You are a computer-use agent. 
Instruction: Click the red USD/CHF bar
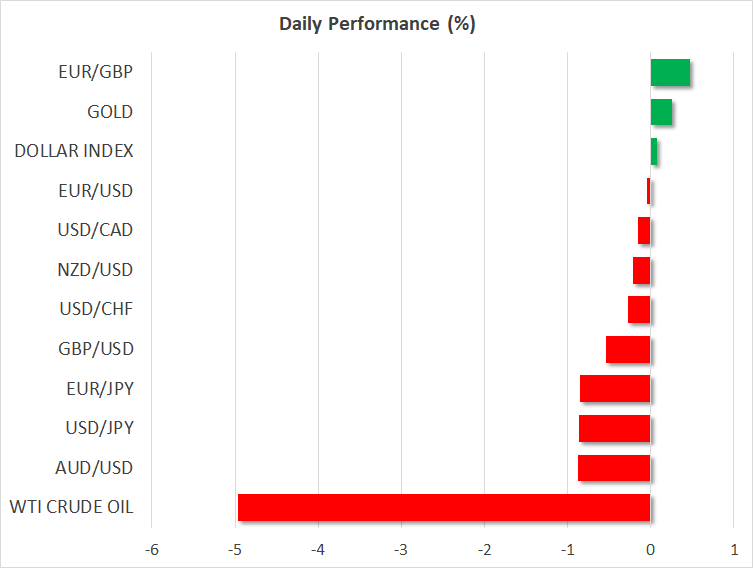click(x=639, y=310)
